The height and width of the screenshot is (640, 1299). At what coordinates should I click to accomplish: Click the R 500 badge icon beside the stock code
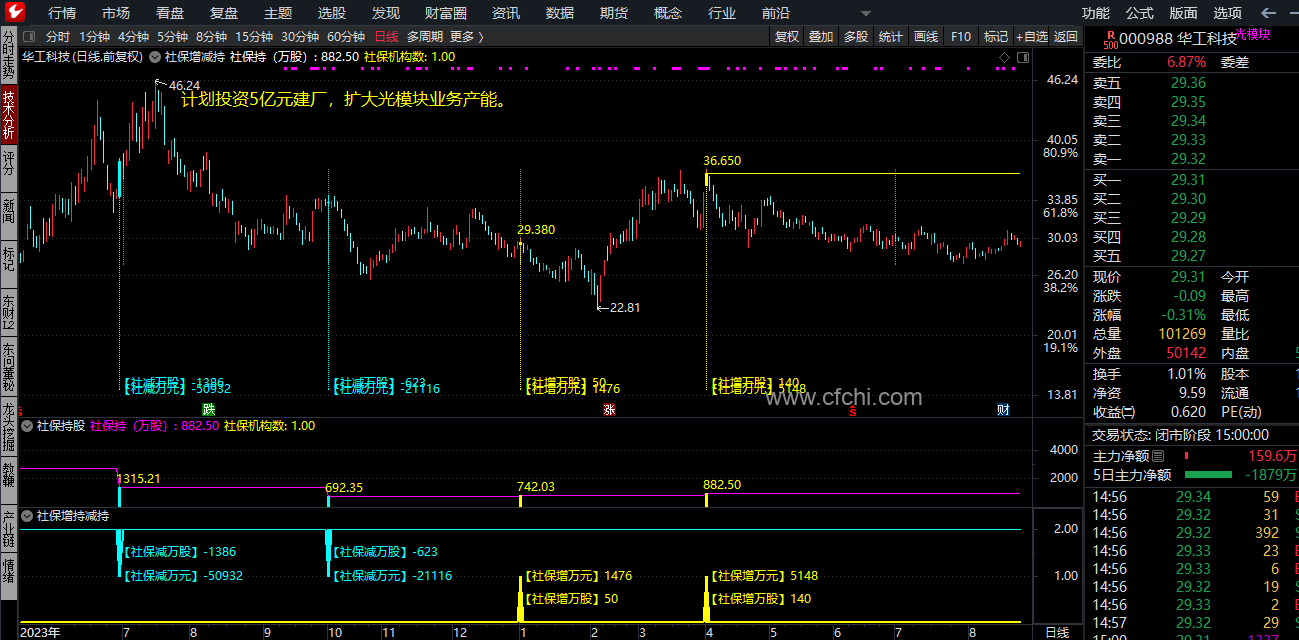click(x=1110, y=38)
